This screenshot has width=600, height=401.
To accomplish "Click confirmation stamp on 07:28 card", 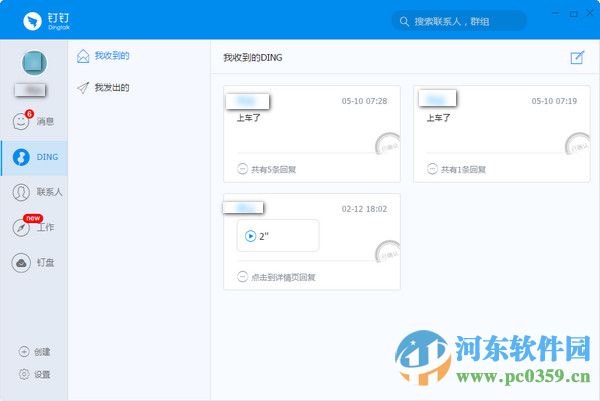I will click(388, 144).
